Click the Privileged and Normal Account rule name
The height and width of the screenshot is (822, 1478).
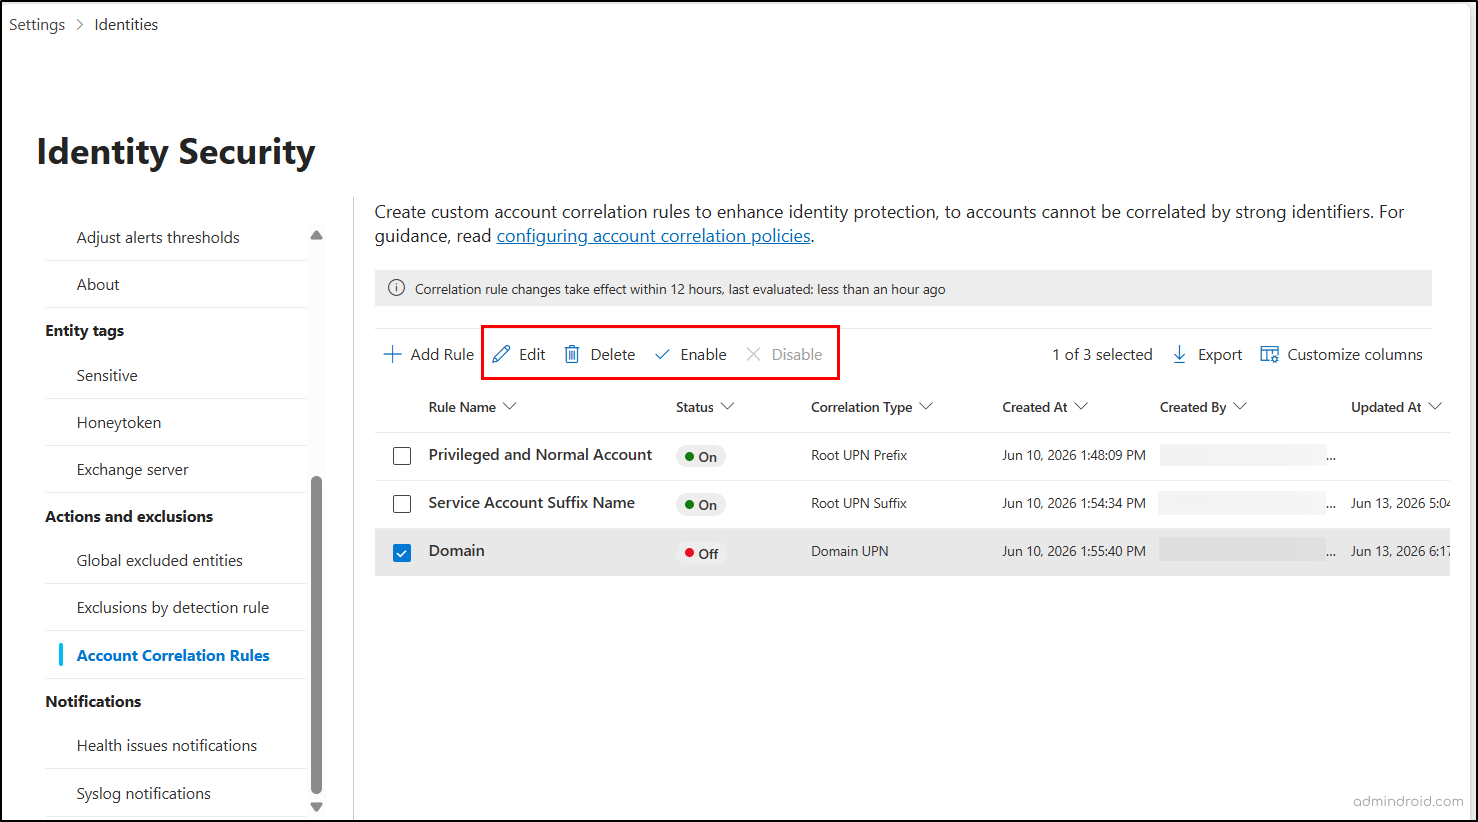point(540,454)
